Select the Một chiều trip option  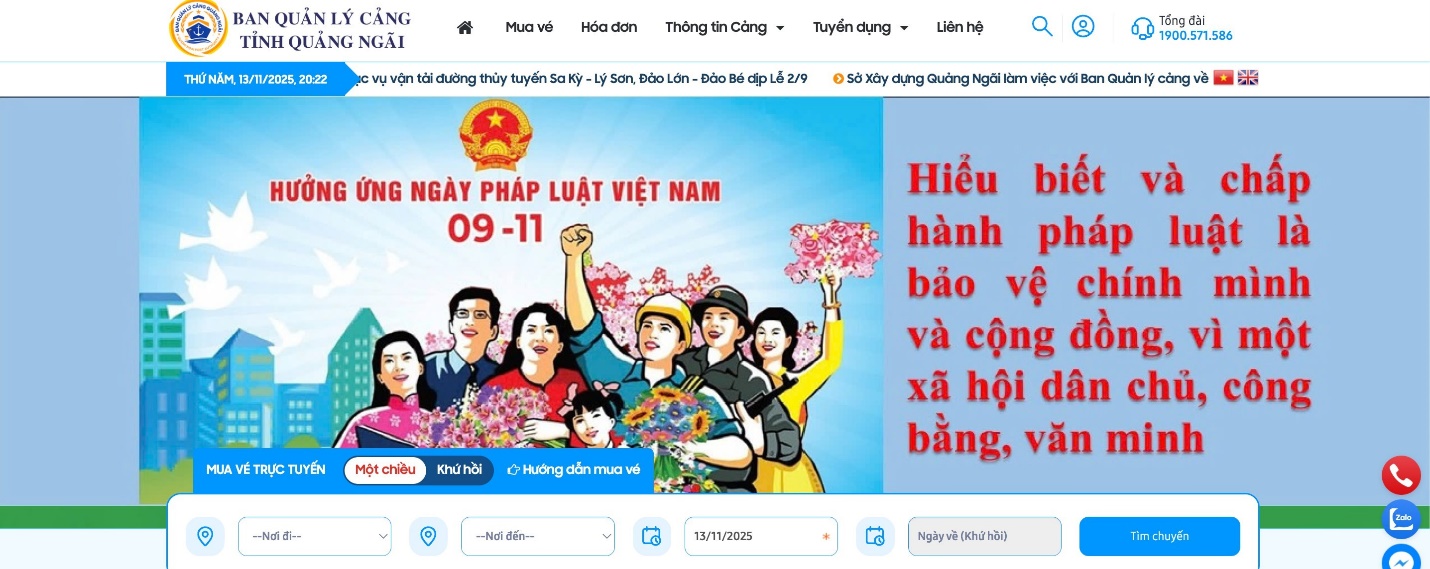385,470
